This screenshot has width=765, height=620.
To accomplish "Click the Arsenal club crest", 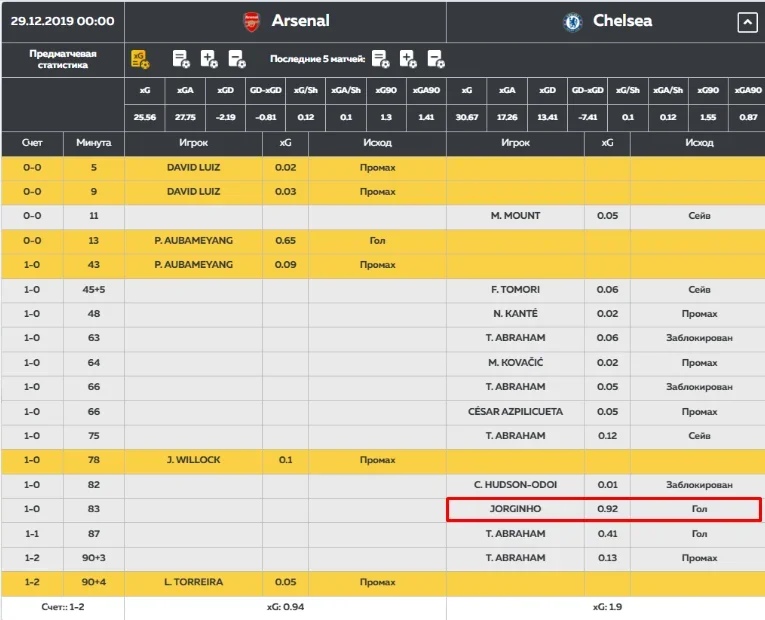I will [x=253, y=21].
